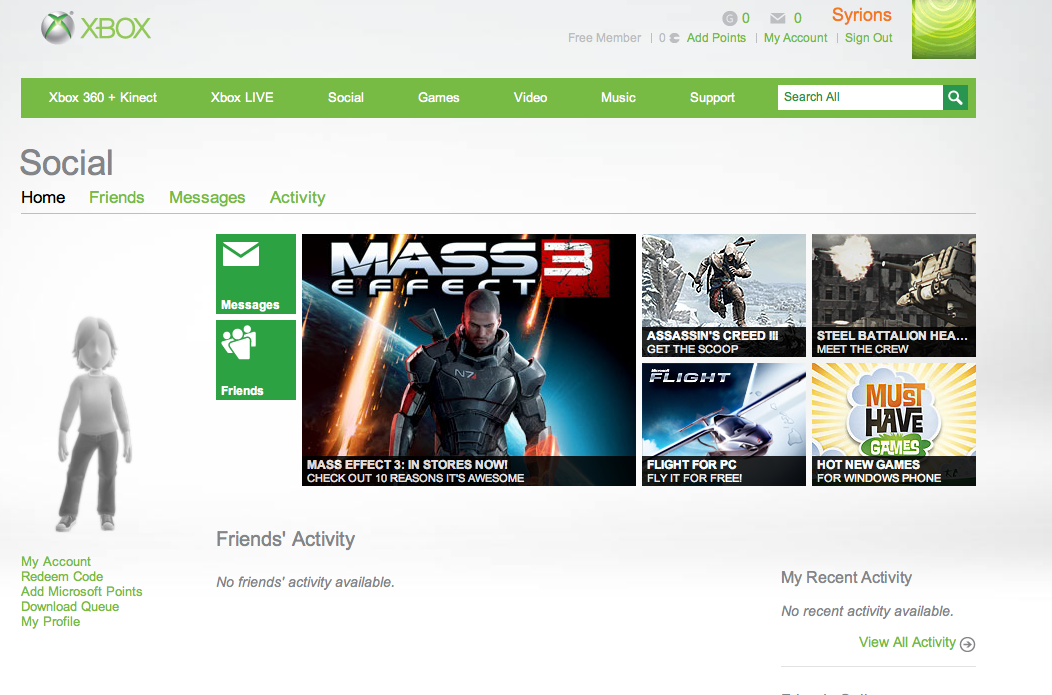Open the My Profile link
1052x695 pixels.
[x=50, y=622]
